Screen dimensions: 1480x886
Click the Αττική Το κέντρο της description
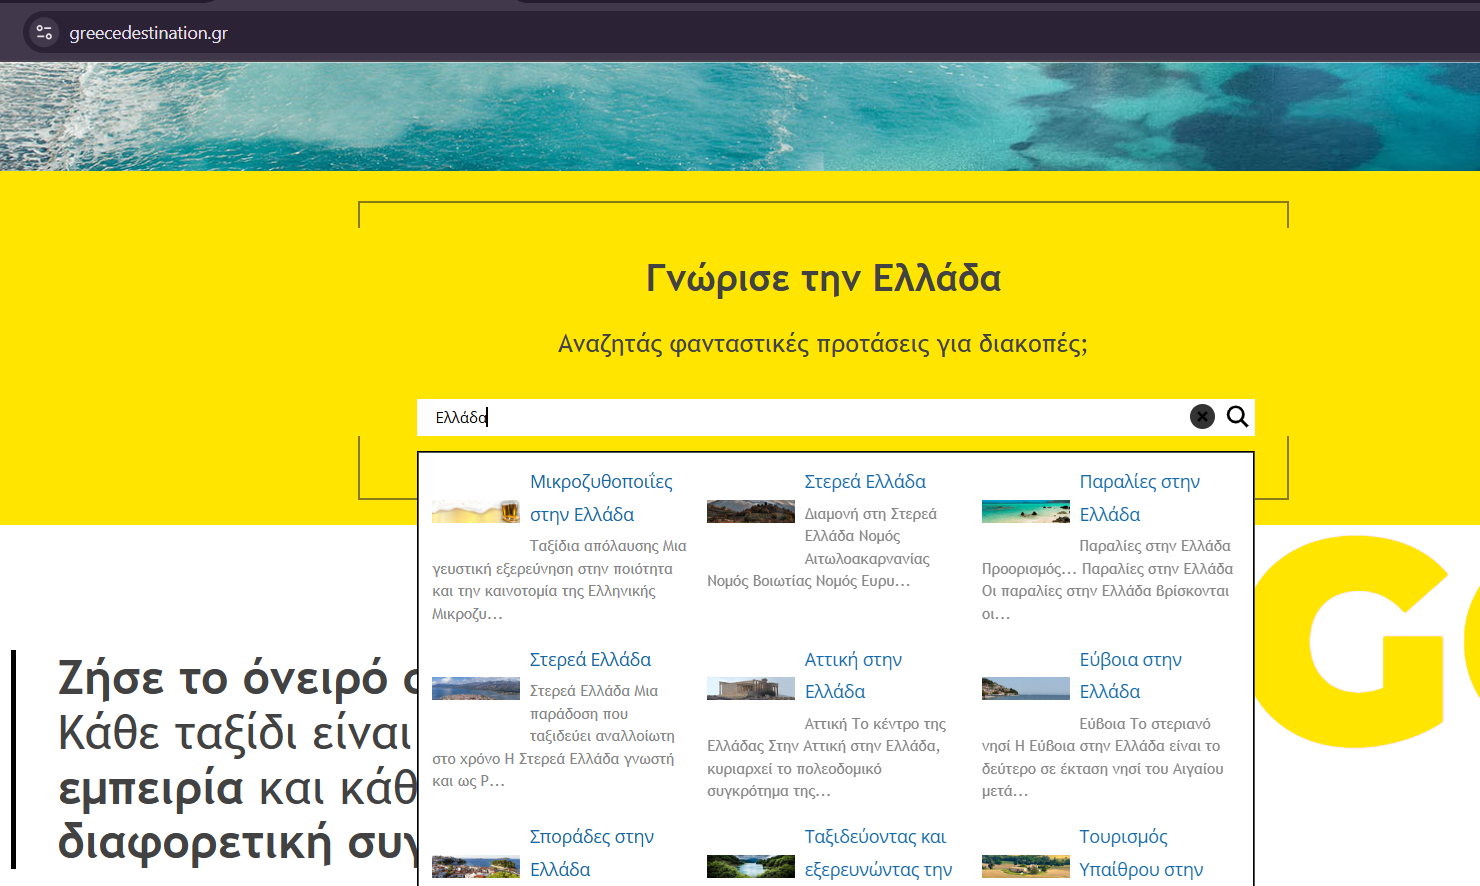click(x=826, y=757)
